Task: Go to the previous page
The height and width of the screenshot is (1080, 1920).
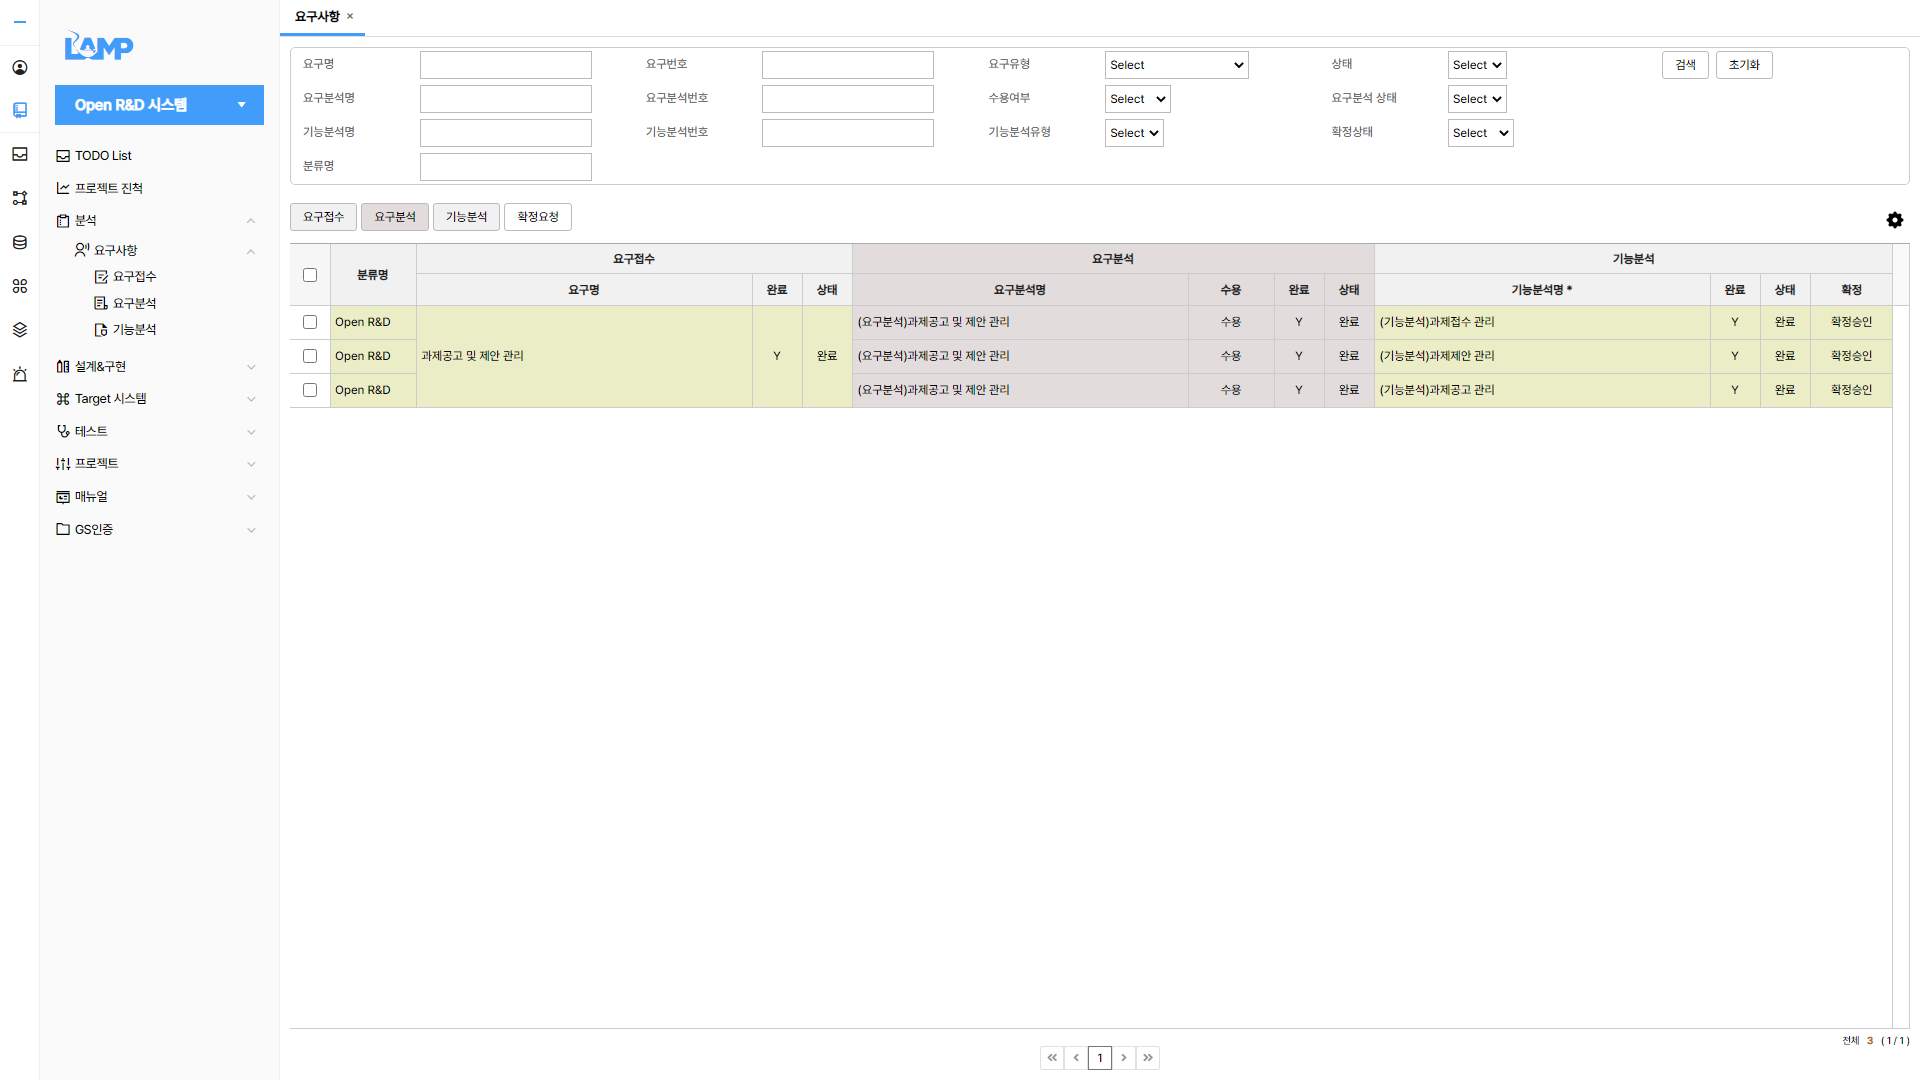Action: click(x=1076, y=1057)
